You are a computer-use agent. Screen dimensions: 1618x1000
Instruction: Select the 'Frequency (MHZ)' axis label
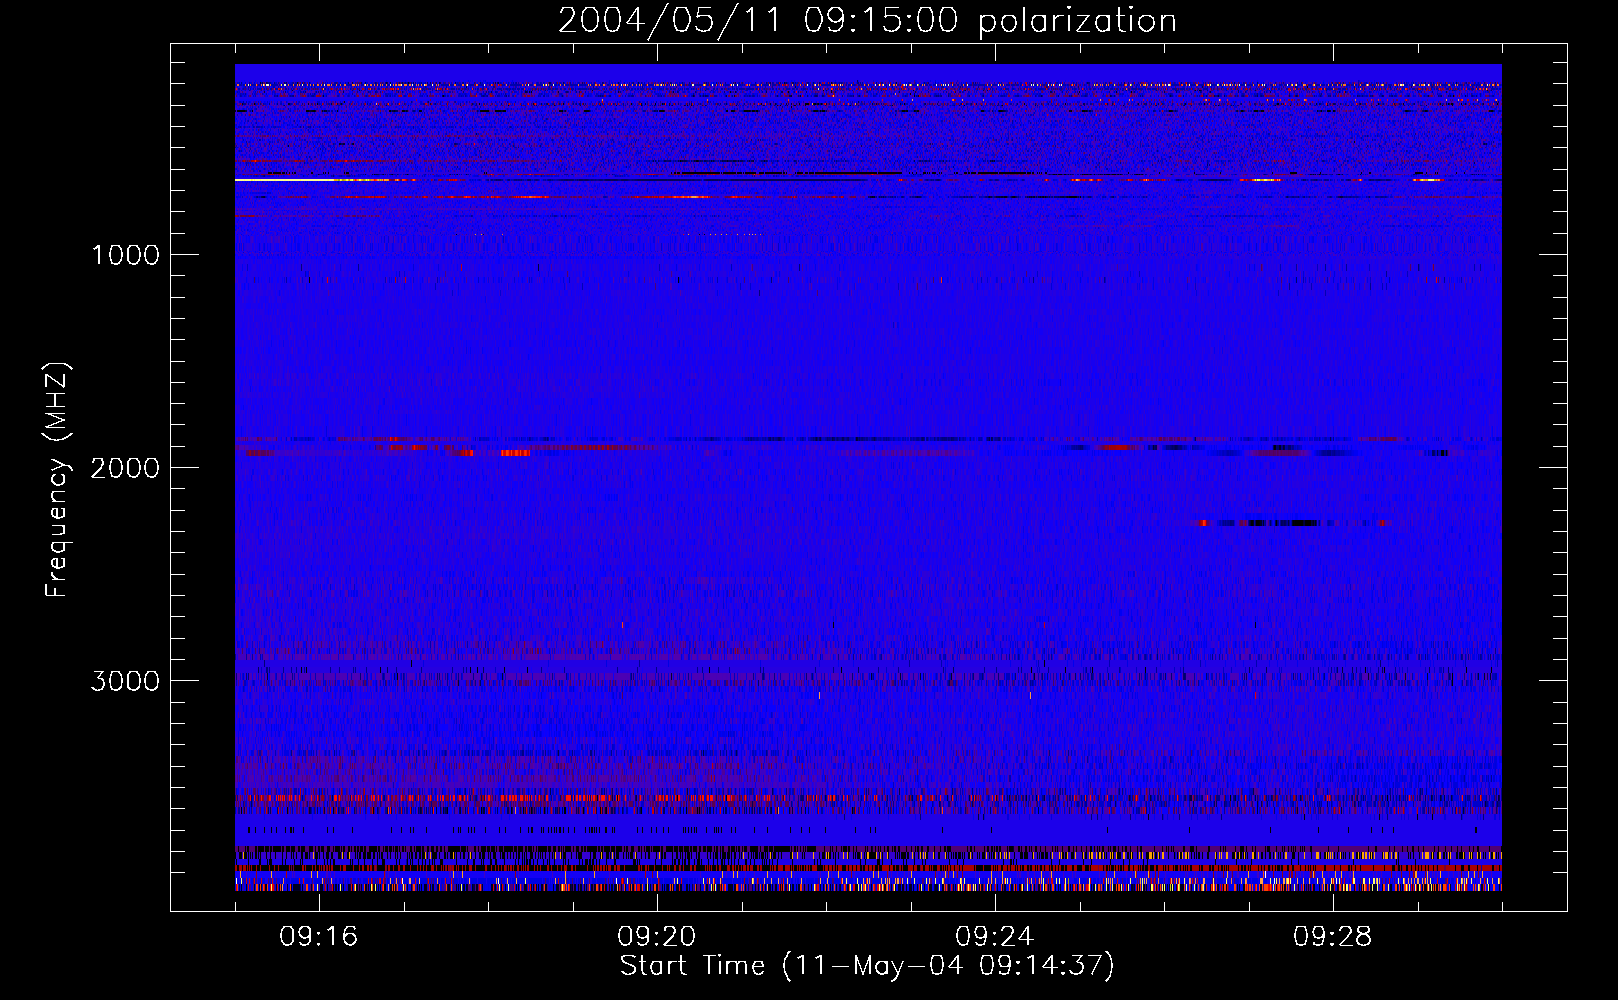[x=57, y=479]
